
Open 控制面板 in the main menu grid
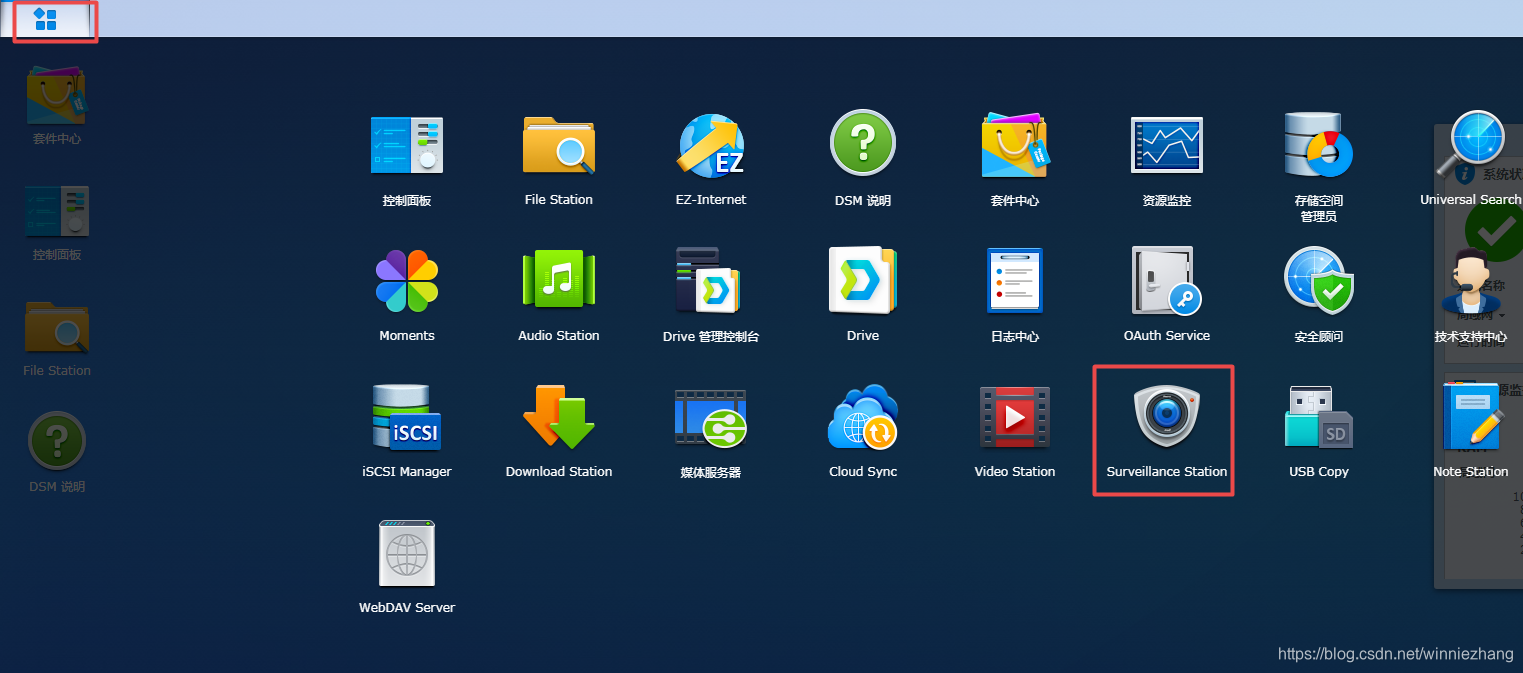coord(407,146)
